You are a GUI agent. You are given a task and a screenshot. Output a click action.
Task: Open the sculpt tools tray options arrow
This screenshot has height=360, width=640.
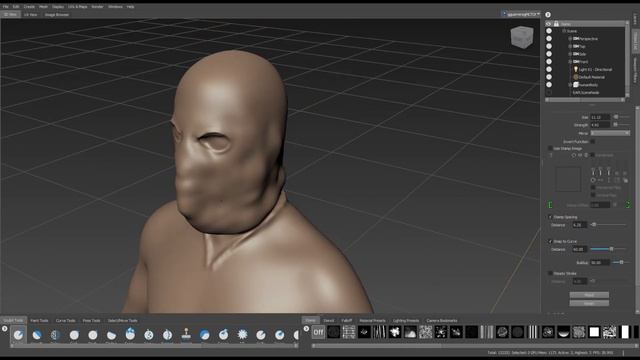(x=4, y=329)
